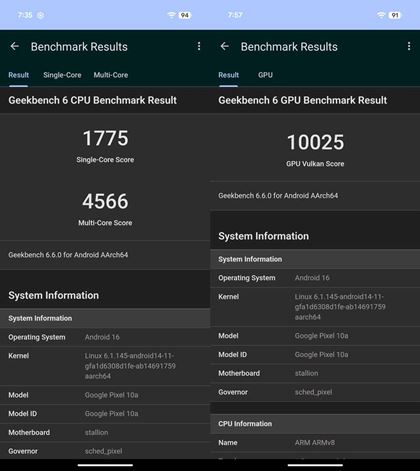Tap Model label on CPU screen
Viewport: 420px width, 471px height.
pyautogui.click(x=18, y=395)
